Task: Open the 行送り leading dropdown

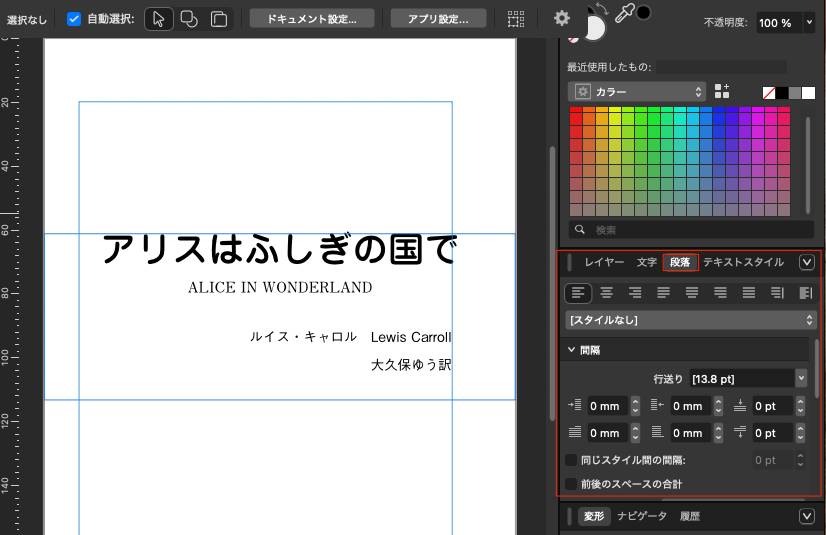Action: [801, 378]
